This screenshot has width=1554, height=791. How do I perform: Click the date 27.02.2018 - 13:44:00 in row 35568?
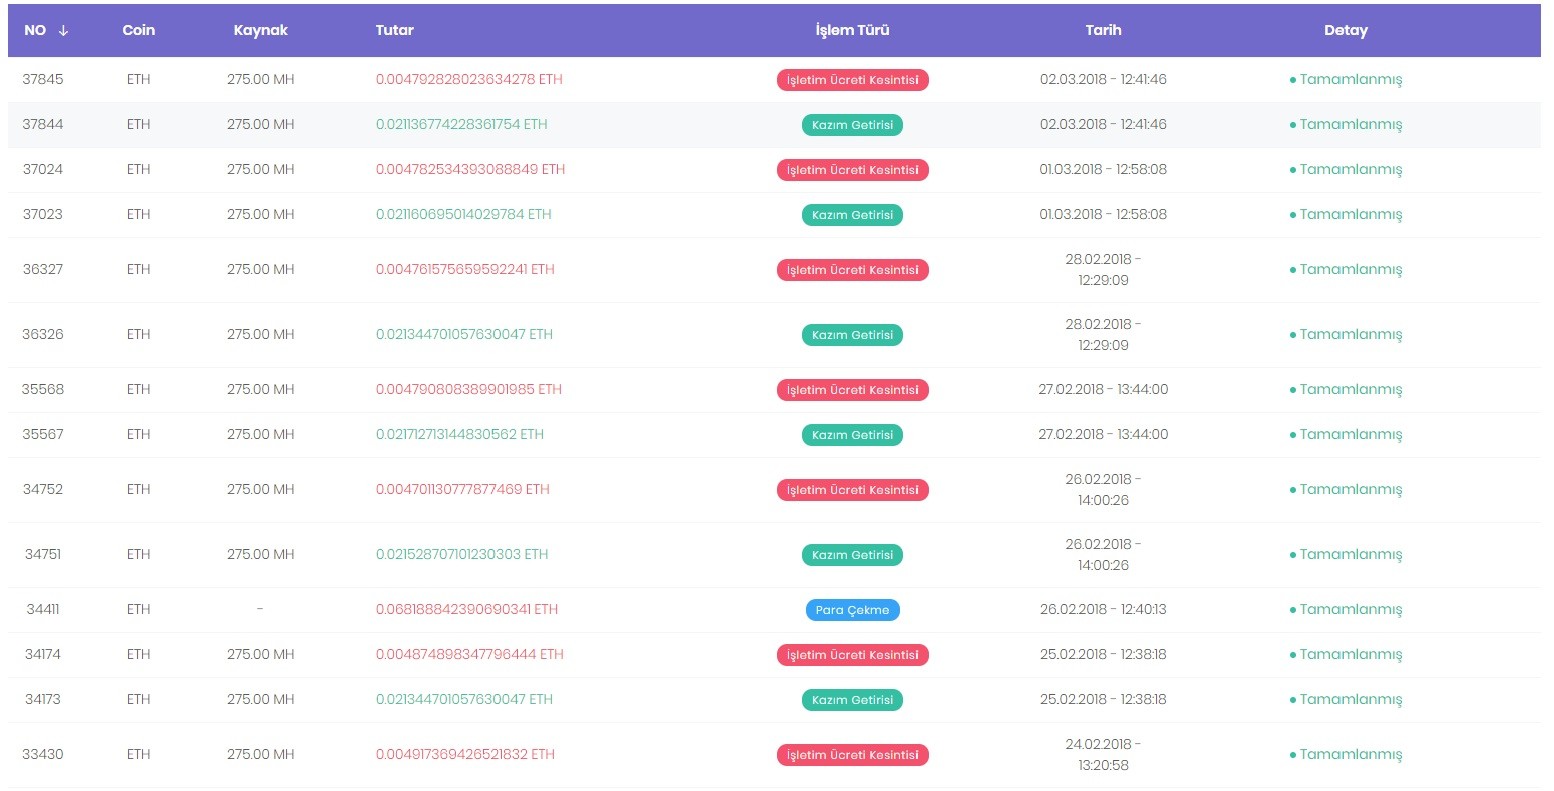(x=1103, y=389)
